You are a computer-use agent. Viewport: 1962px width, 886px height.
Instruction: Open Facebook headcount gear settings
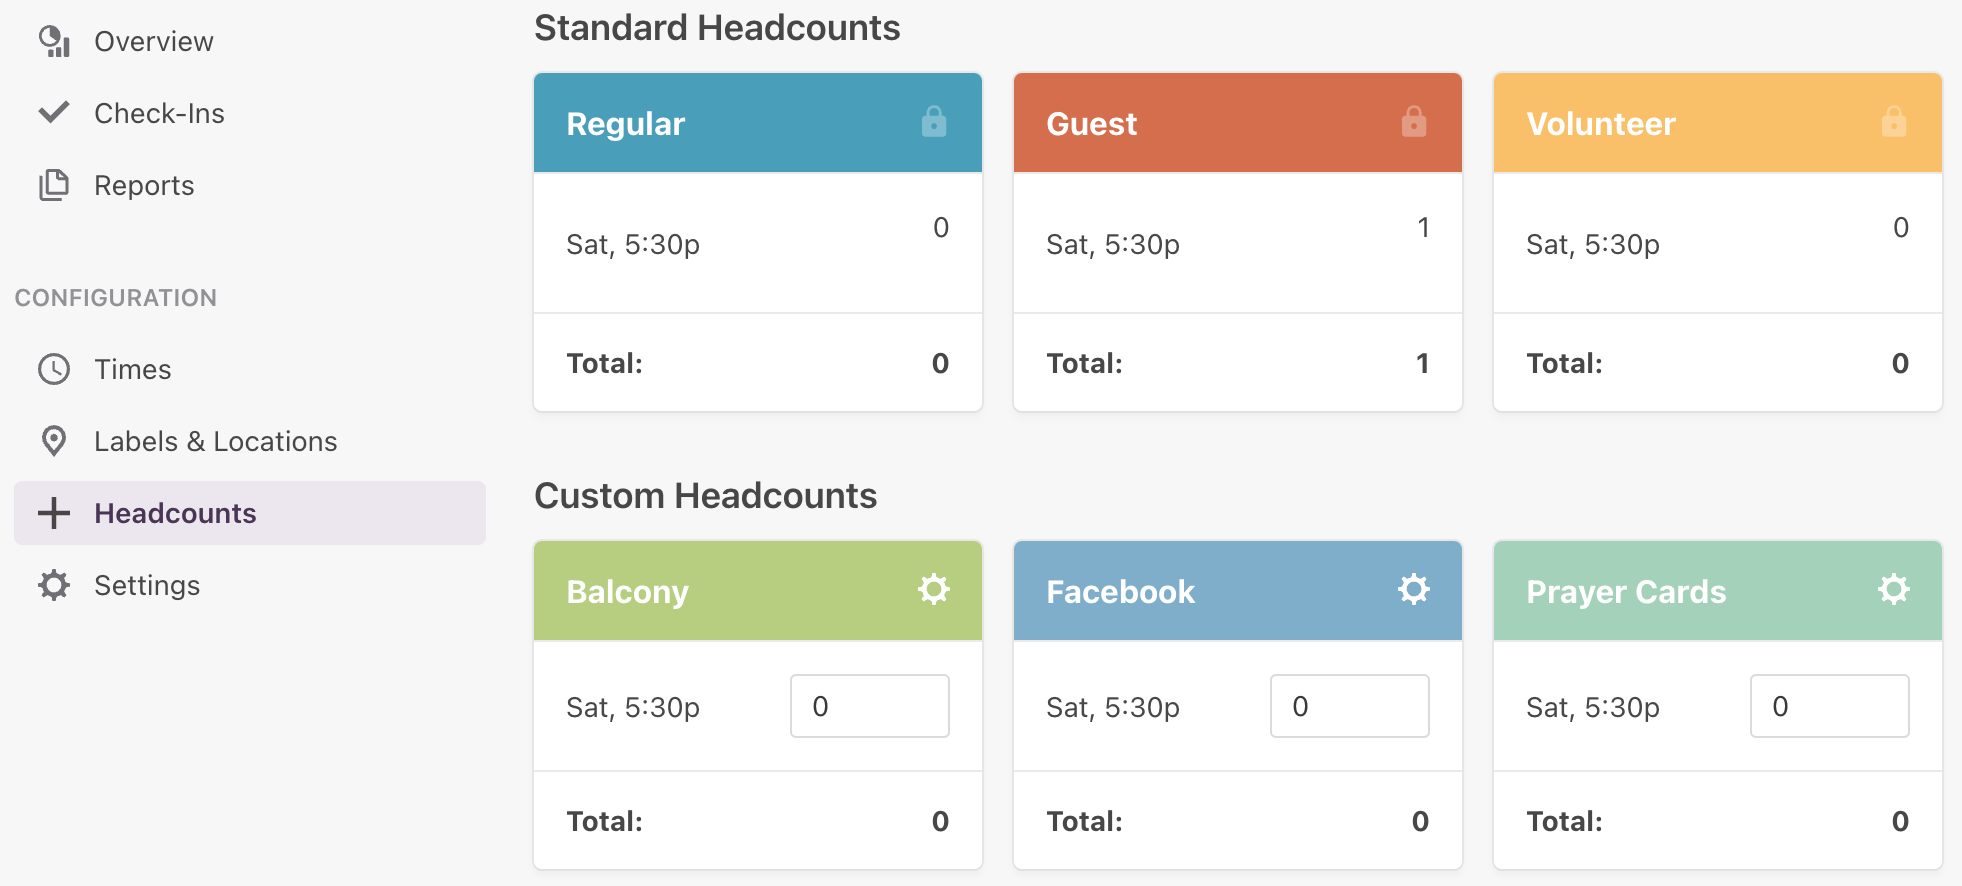[x=1414, y=589]
